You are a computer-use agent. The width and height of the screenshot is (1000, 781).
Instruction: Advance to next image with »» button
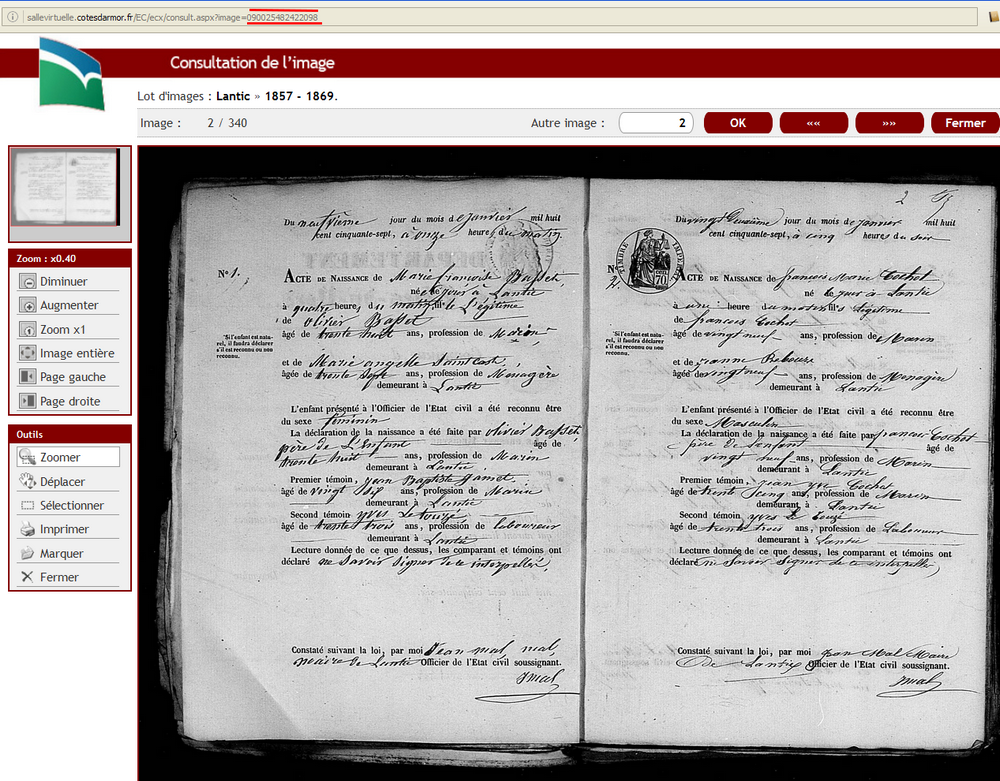889,123
